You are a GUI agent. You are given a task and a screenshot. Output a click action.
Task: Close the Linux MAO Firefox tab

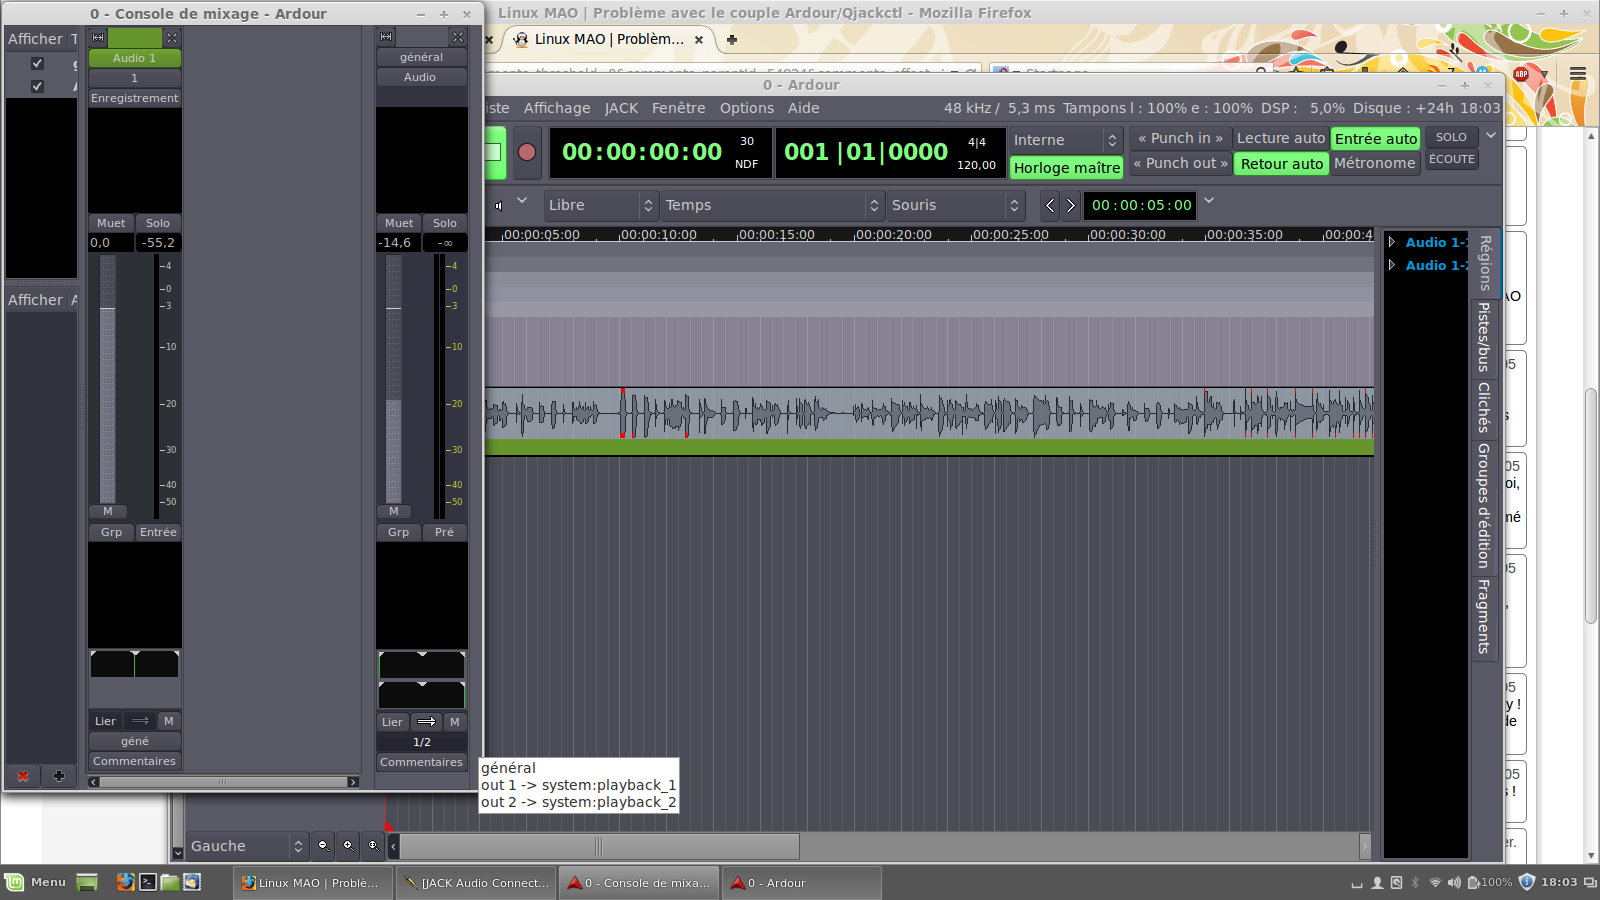[699, 40]
